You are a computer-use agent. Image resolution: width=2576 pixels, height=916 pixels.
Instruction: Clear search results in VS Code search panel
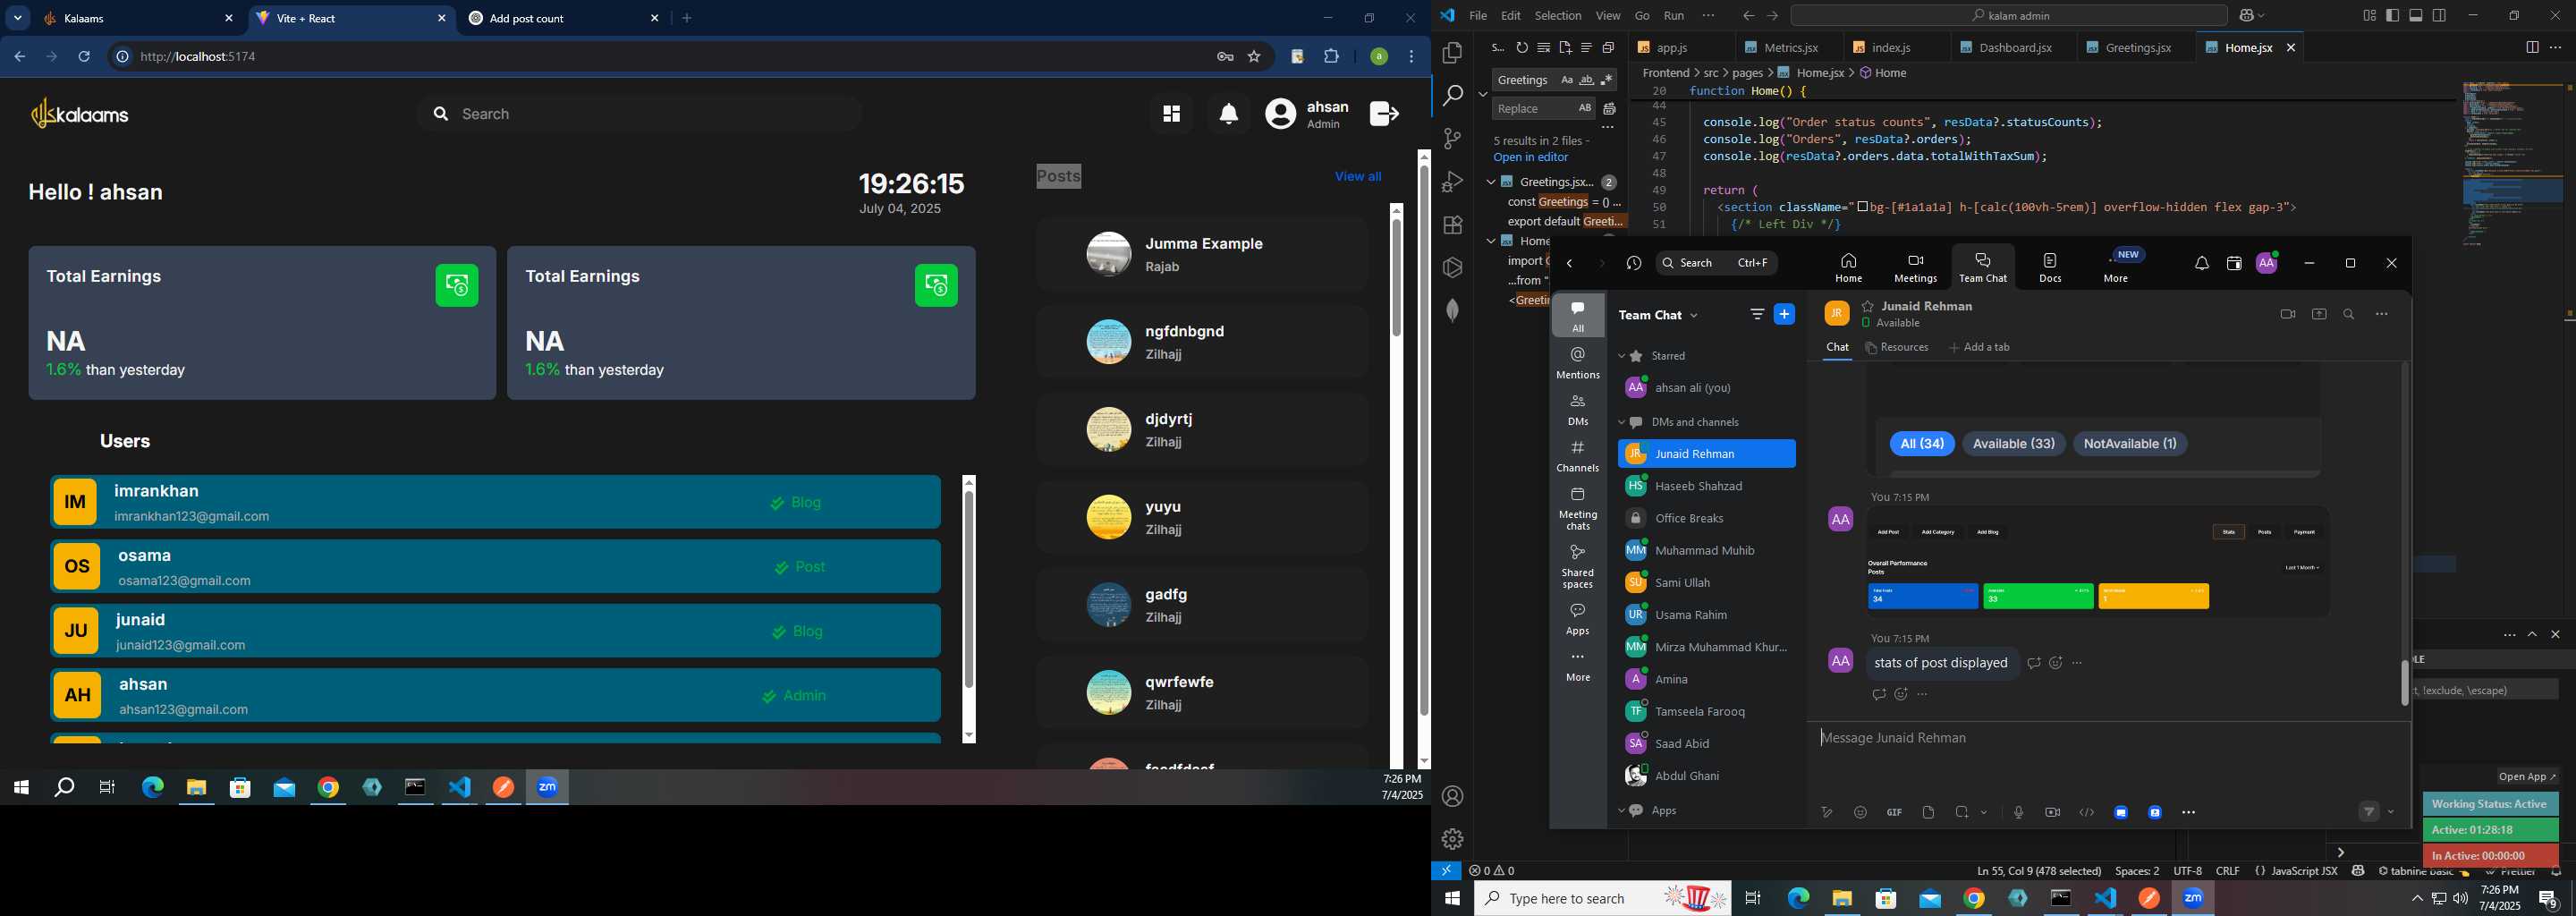[x=1544, y=48]
